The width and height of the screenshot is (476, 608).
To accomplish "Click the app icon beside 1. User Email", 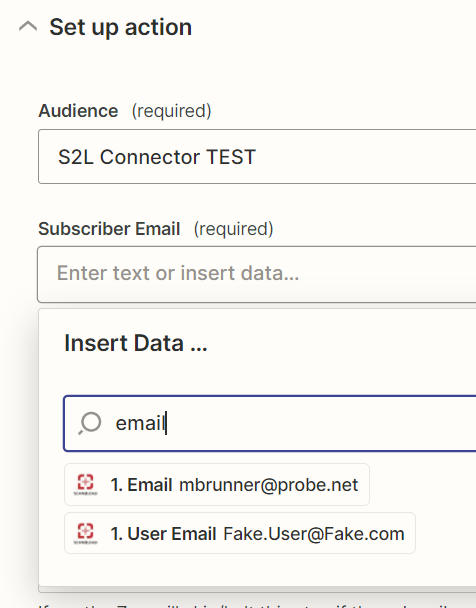I will (86, 533).
